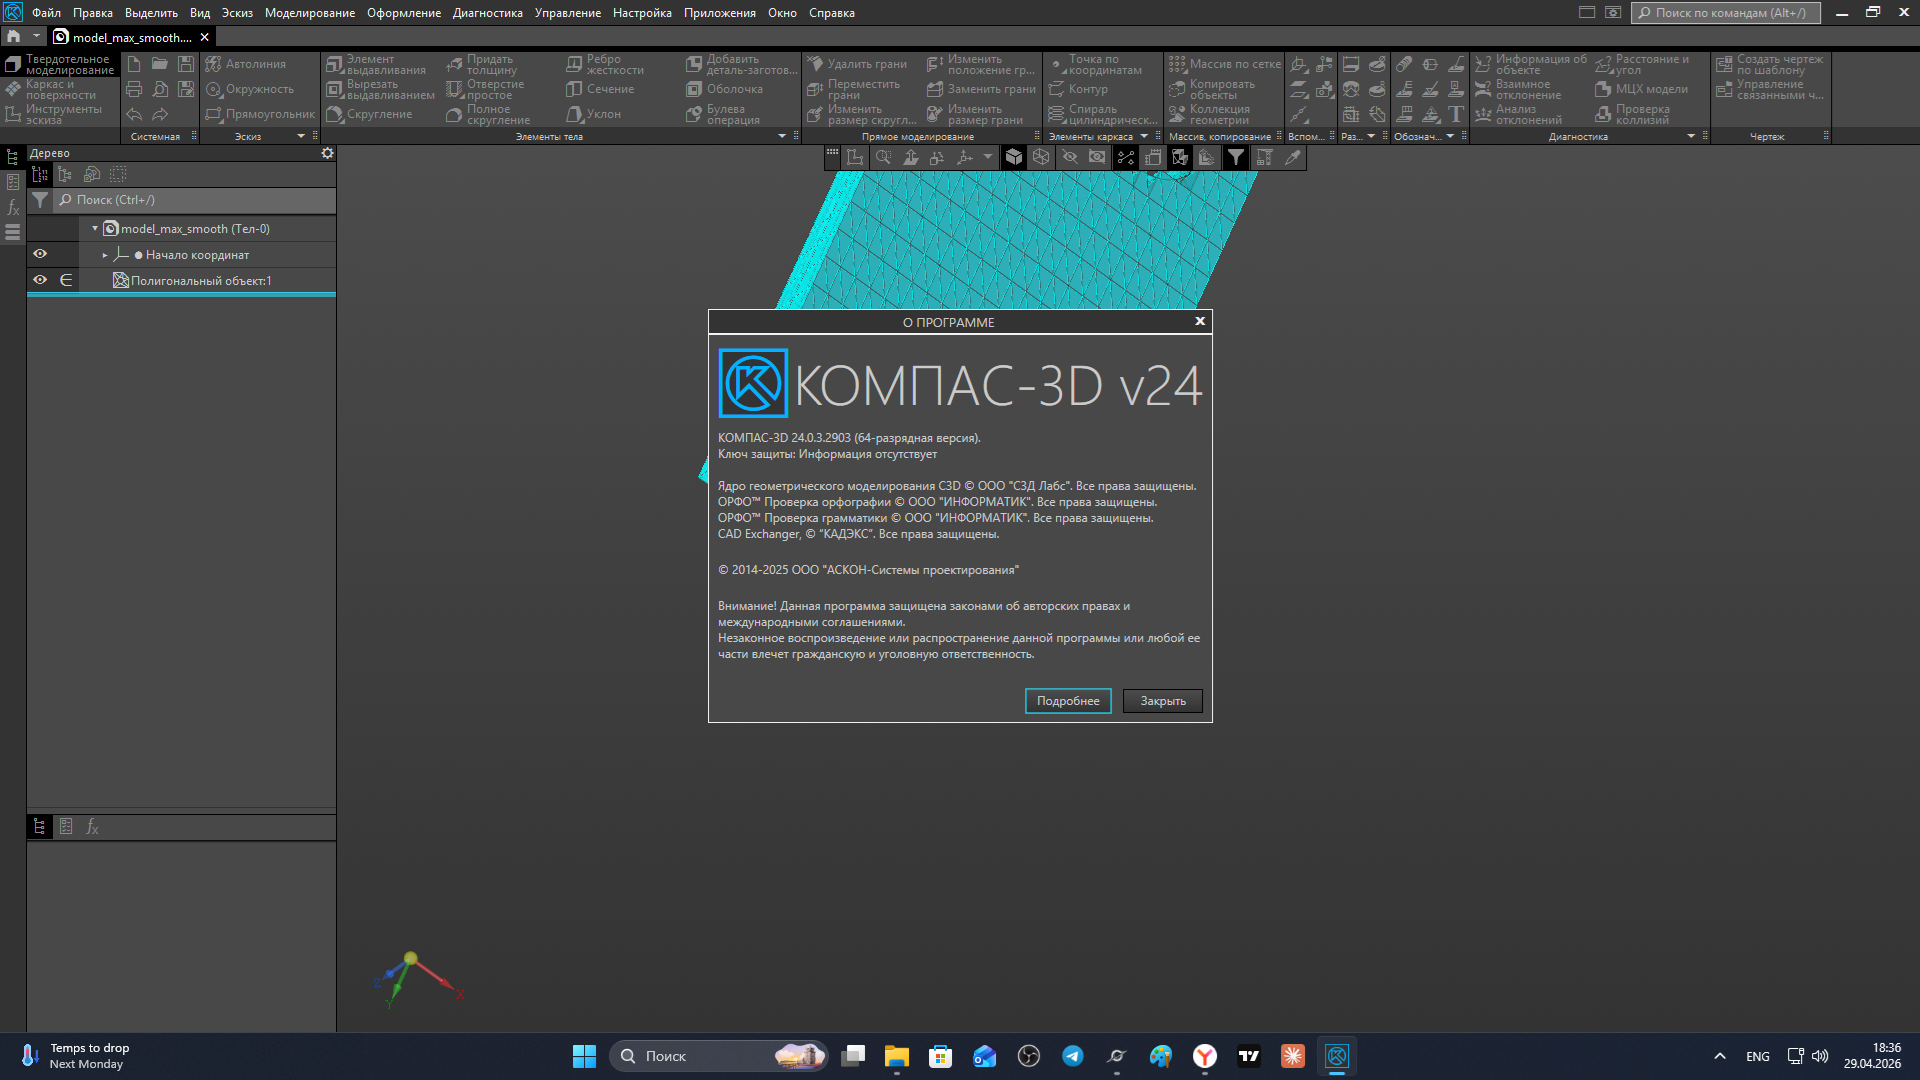Select the Прямоугольник rectangle tool

tap(260, 114)
